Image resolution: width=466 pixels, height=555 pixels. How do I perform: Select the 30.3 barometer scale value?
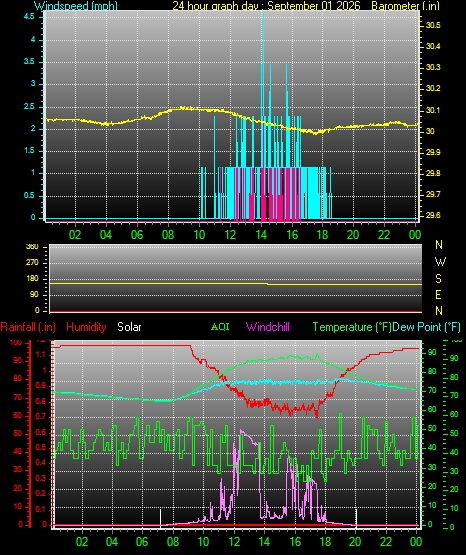[x=433, y=67]
